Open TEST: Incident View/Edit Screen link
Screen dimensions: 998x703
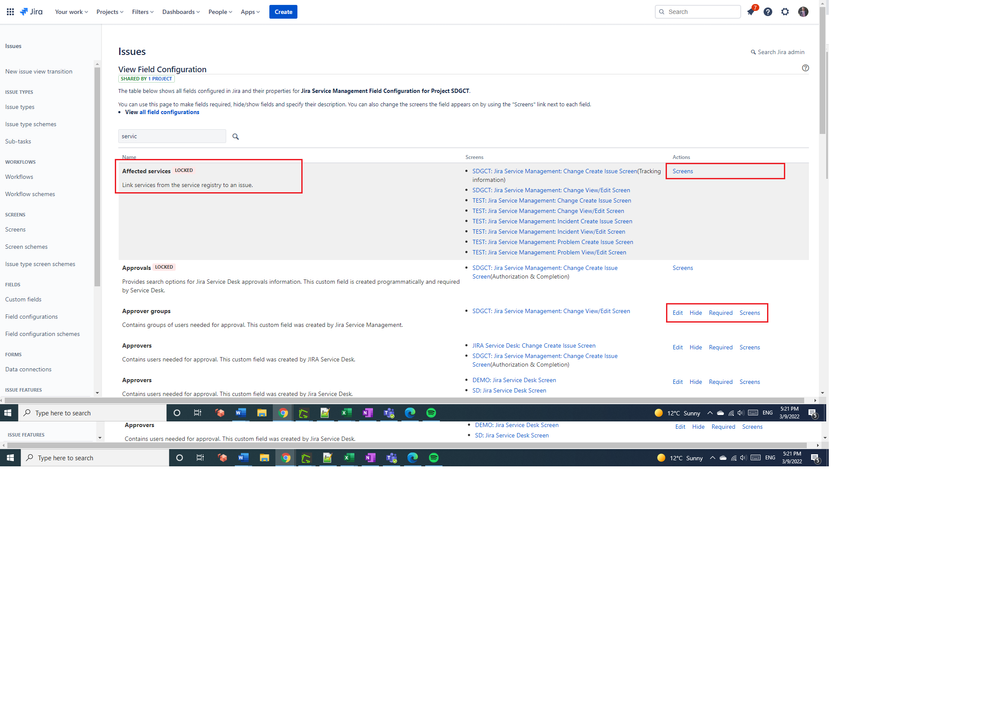[x=549, y=232]
